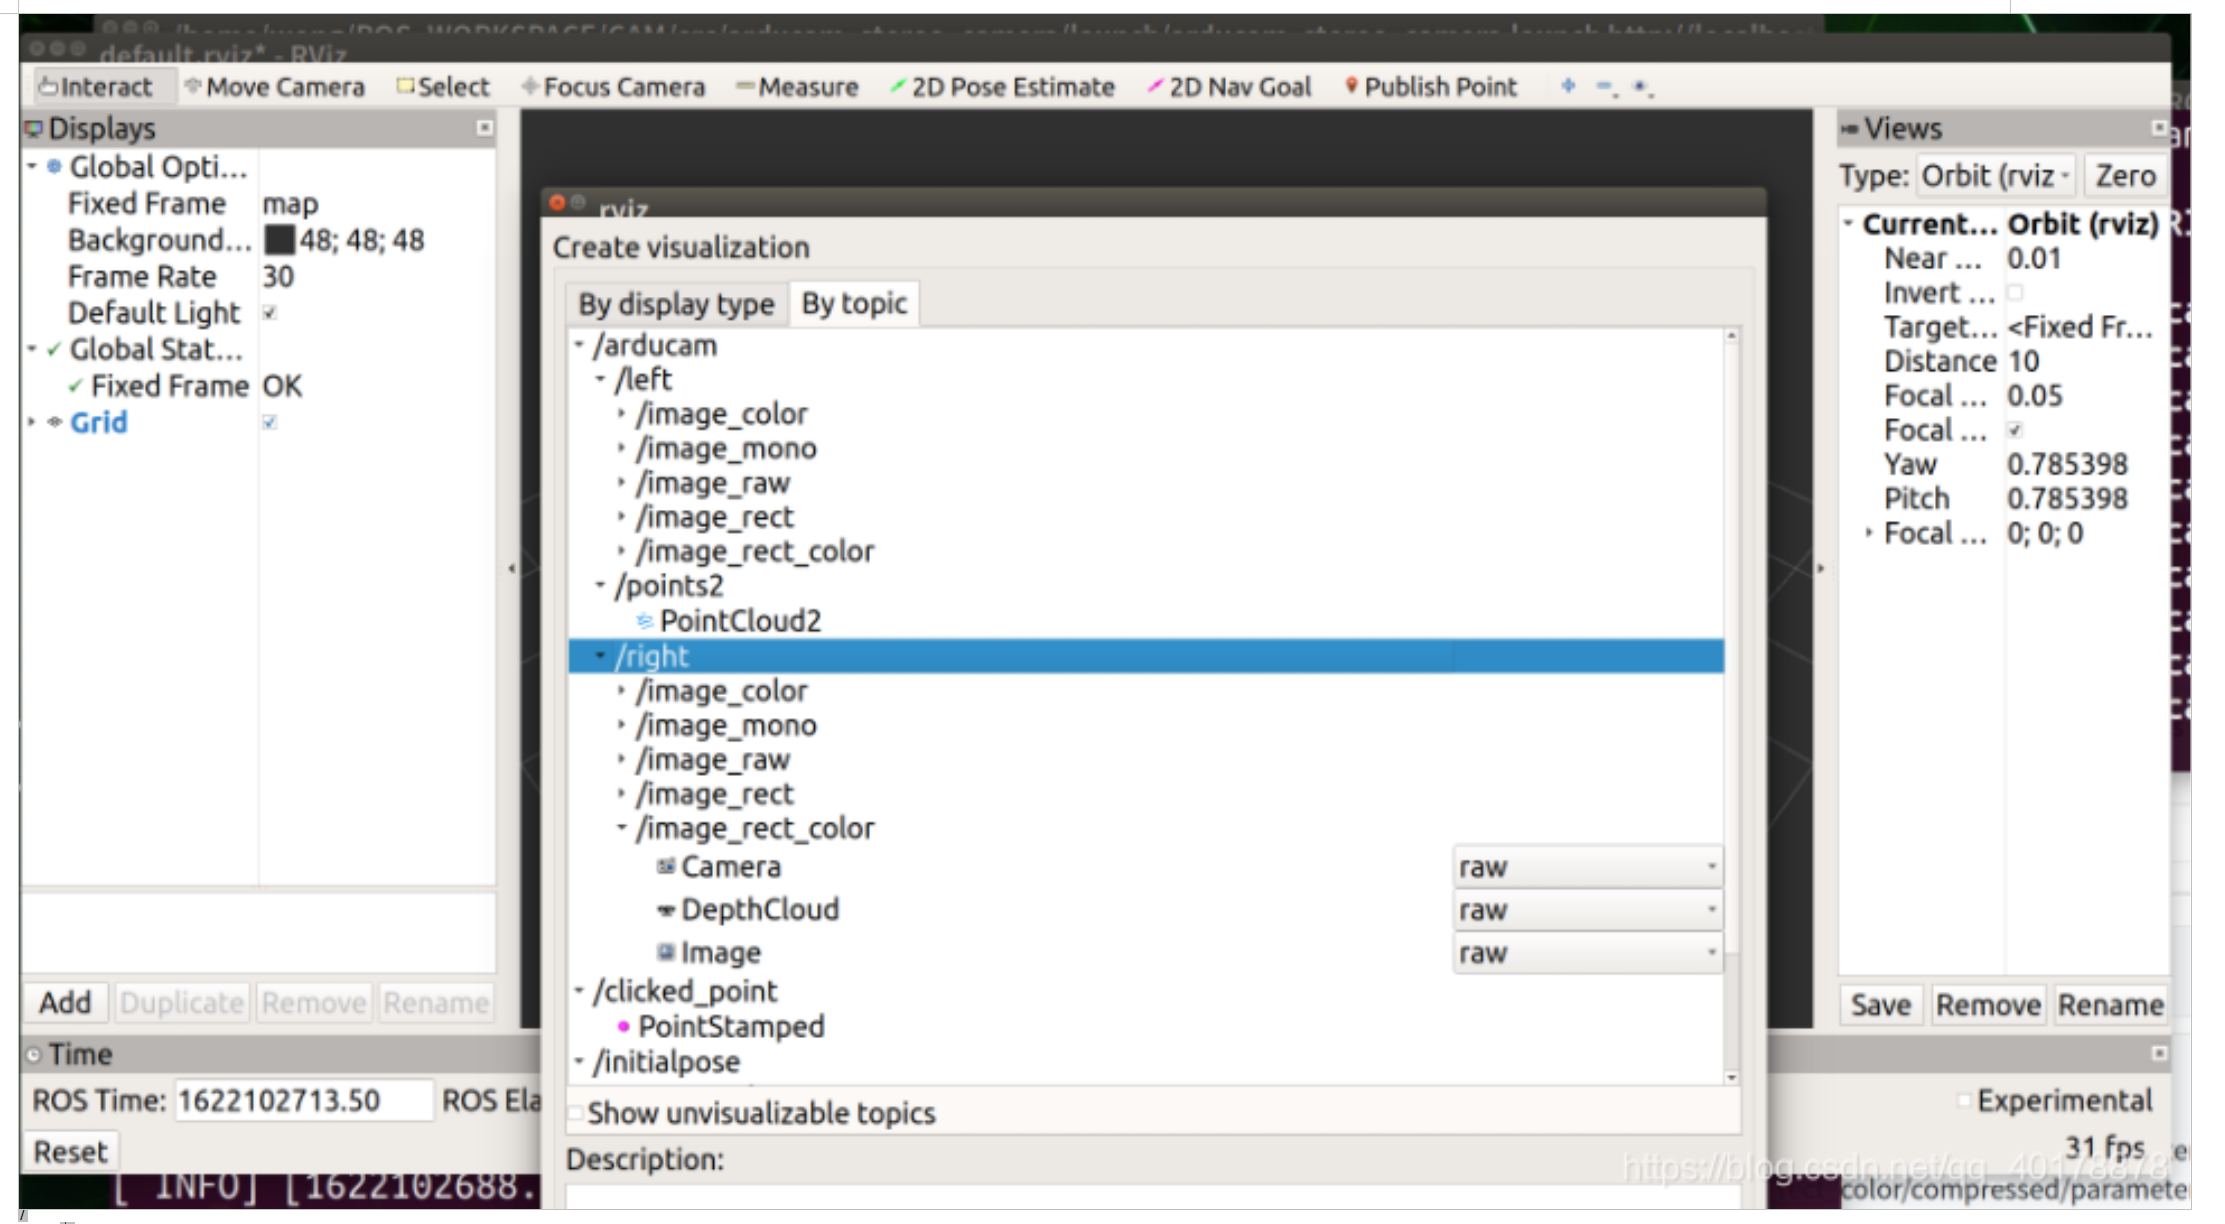This screenshot has width=2225, height=1224.
Task: Open the view Type dropdown showing Orbit
Action: point(1996,174)
